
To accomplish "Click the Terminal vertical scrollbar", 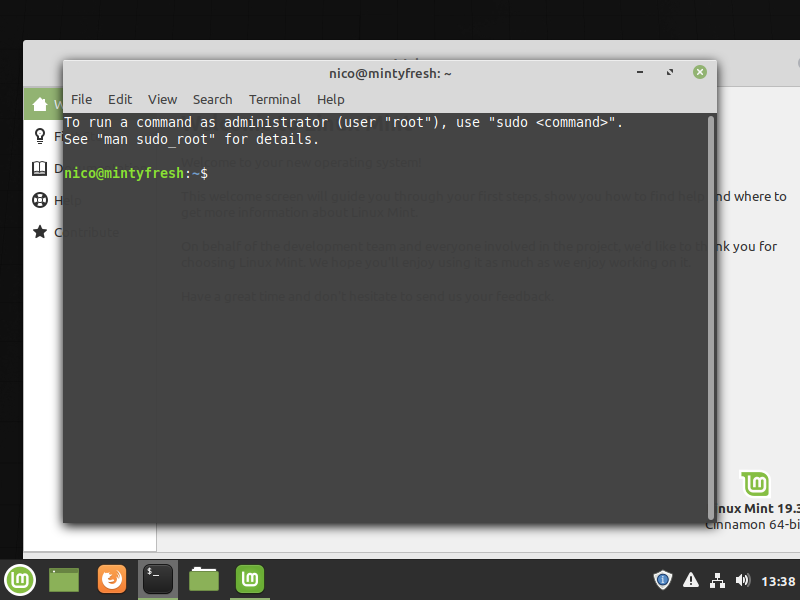I will click(x=711, y=317).
